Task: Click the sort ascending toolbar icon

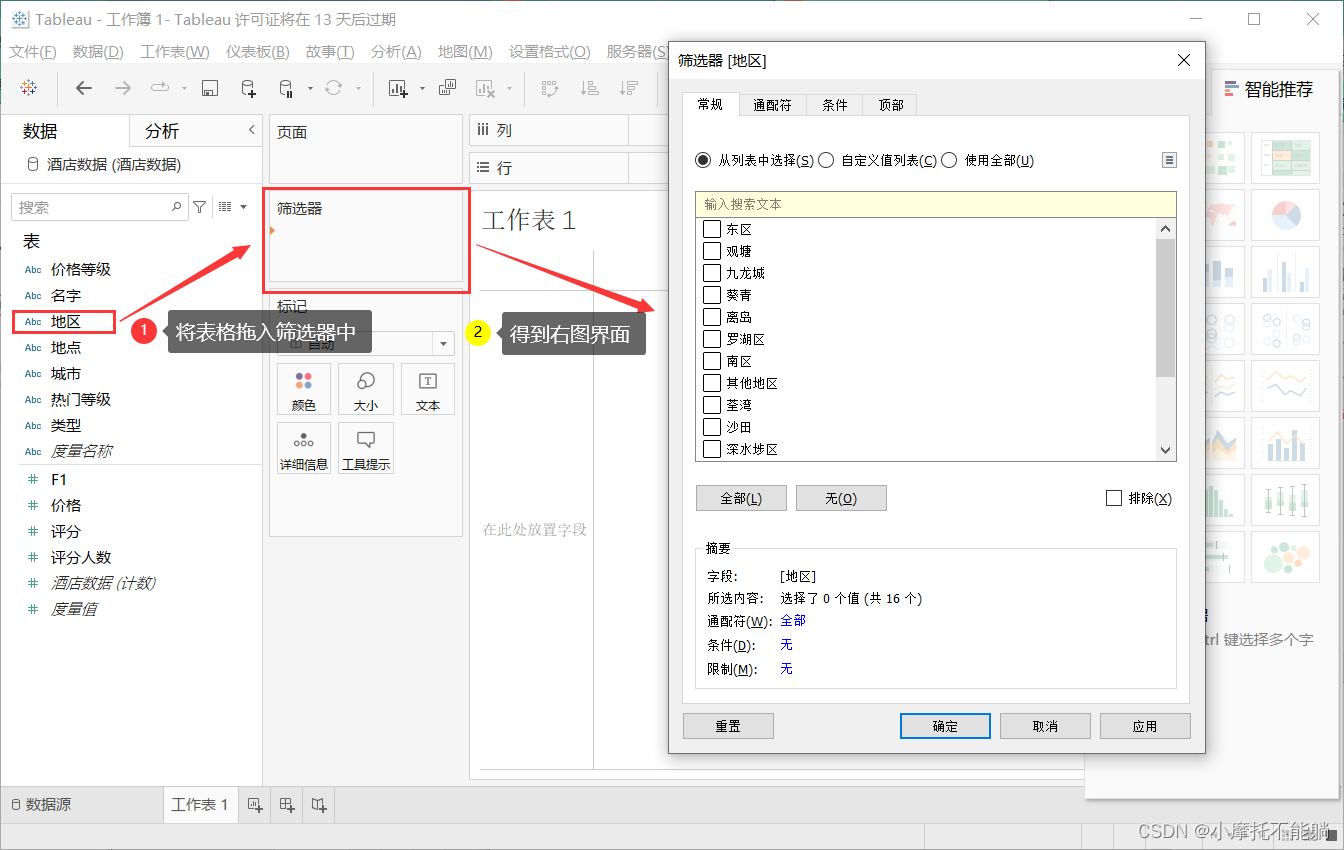Action: click(x=590, y=88)
